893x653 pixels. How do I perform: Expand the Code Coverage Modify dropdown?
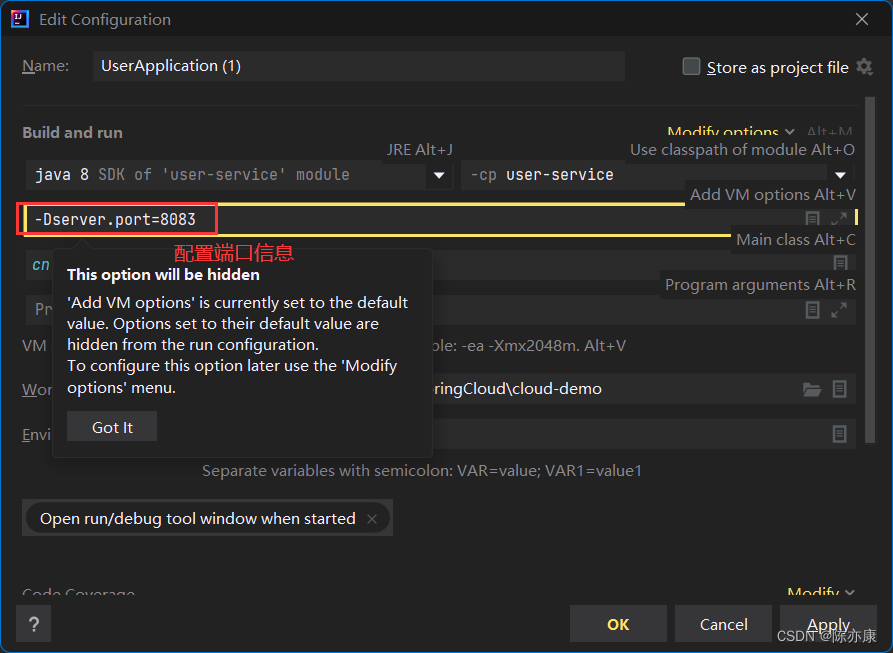tap(821, 592)
